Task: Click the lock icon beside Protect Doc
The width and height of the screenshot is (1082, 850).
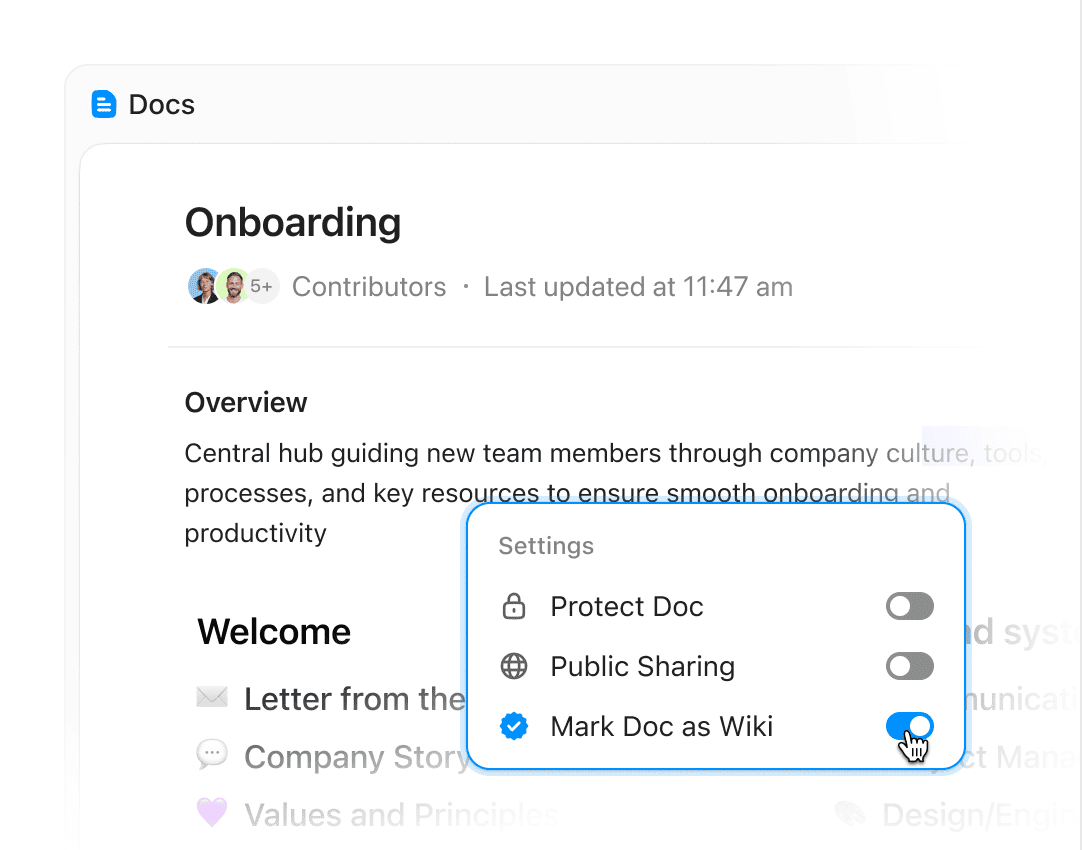Action: coord(513,606)
